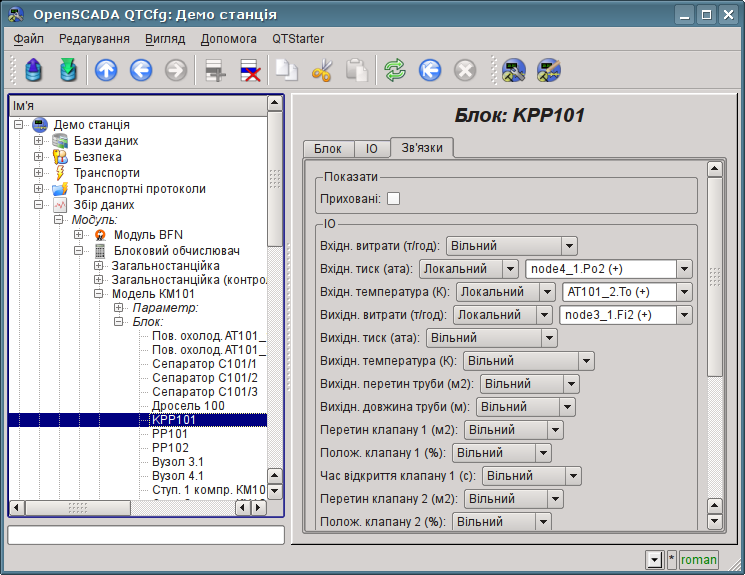Click the scissors cut icon
Viewport: 745px width, 575px height.
click(x=322, y=70)
